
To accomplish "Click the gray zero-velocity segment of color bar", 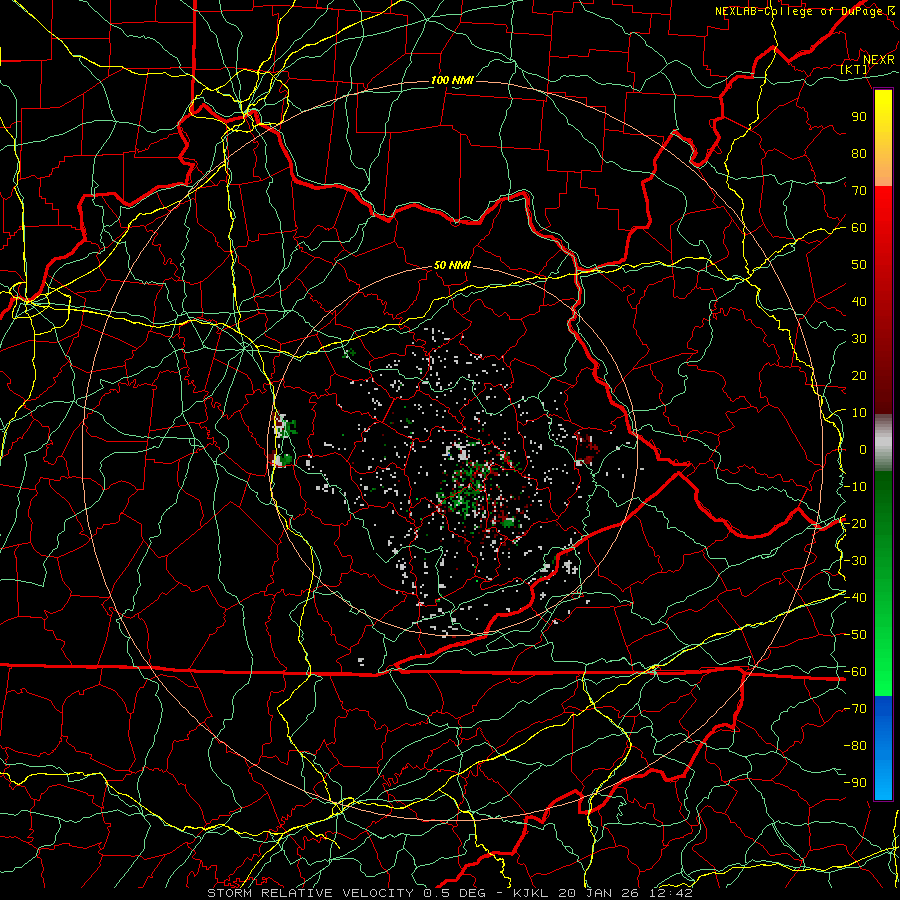I will click(x=883, y=442).
